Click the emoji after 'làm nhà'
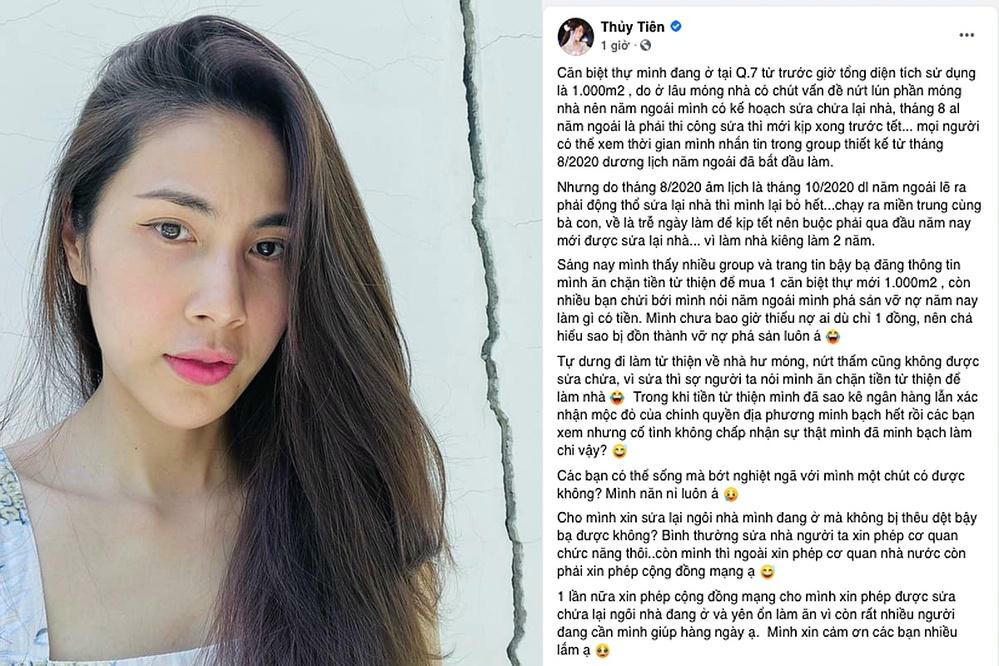The width and height of the screenshot is (999, 666). click(616, 398)
